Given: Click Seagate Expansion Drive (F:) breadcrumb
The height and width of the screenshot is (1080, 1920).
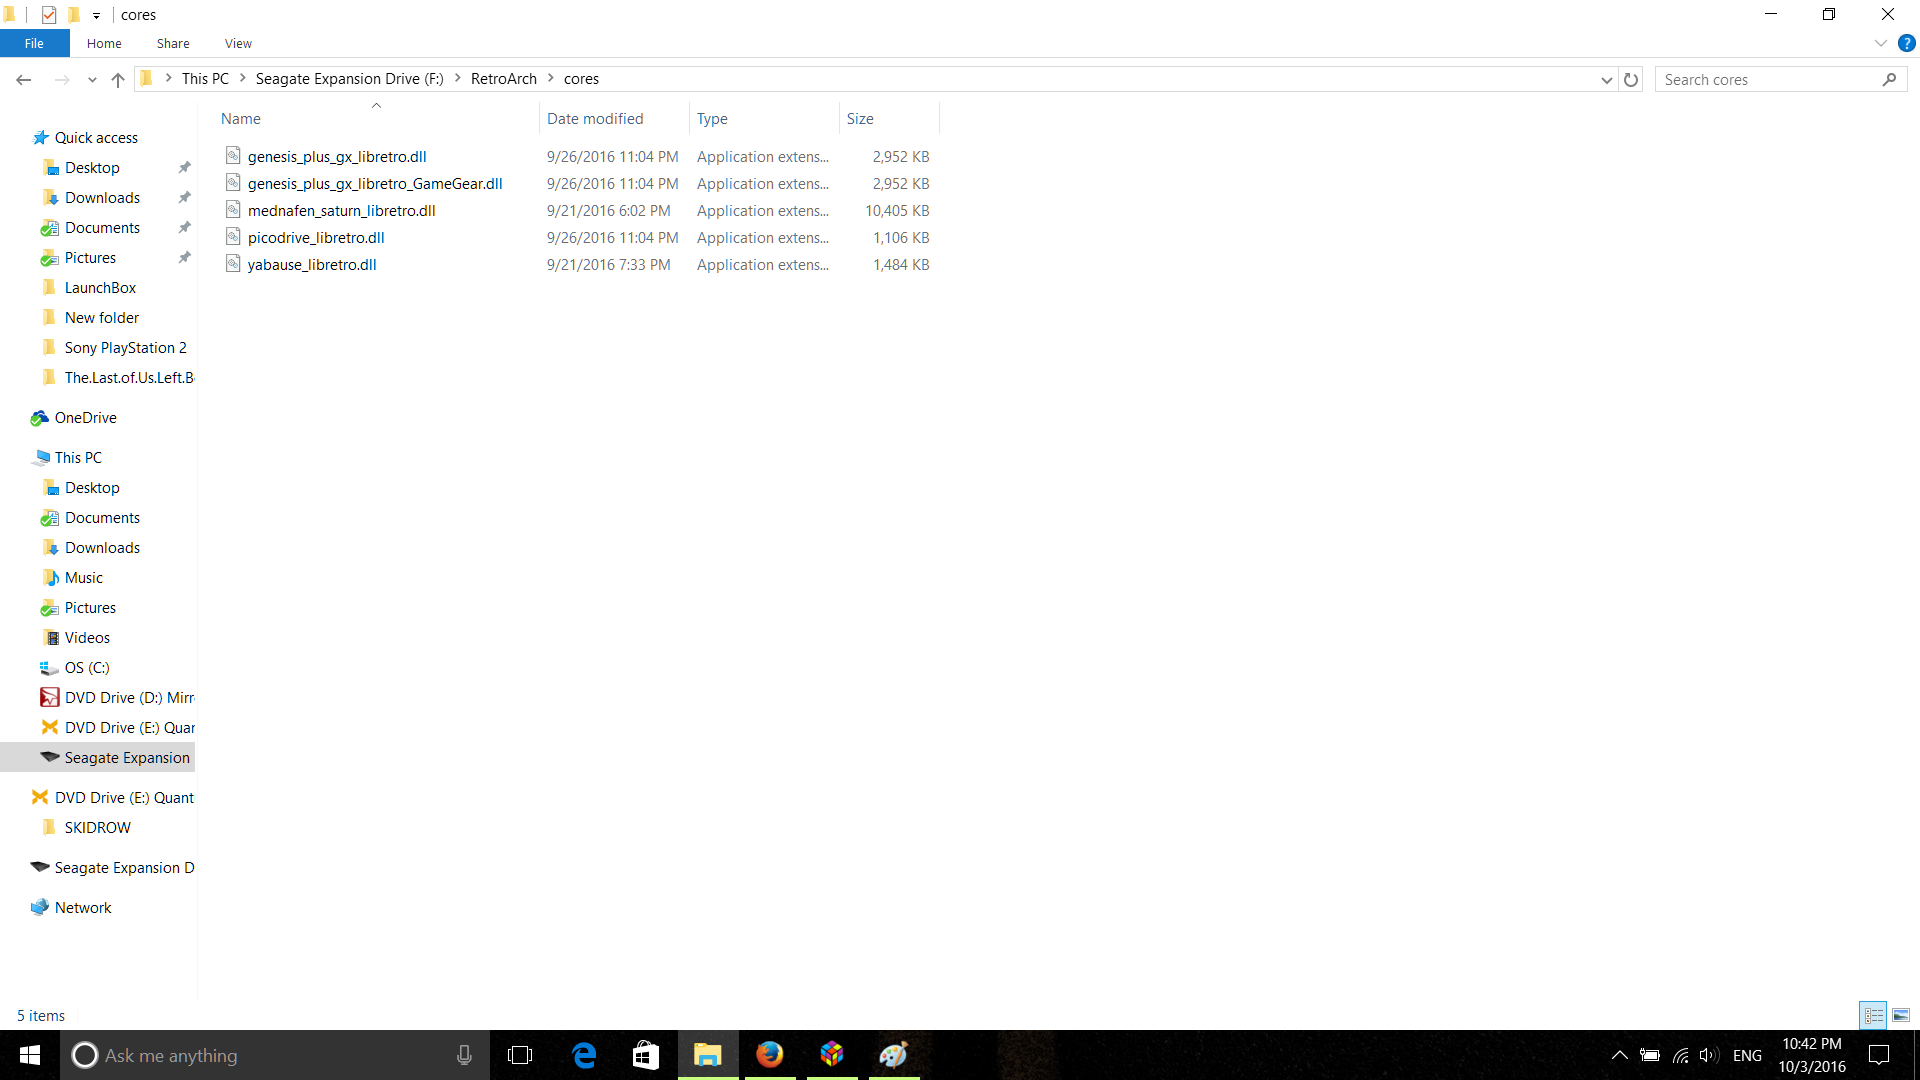Looking at the screenshot, I should tap(350, 78).
